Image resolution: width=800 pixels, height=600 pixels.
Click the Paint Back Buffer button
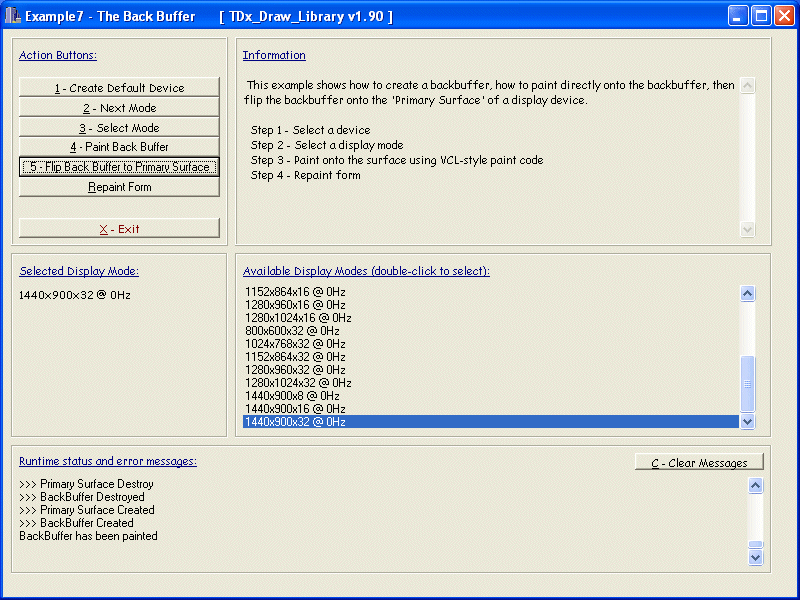coord(119,147)
